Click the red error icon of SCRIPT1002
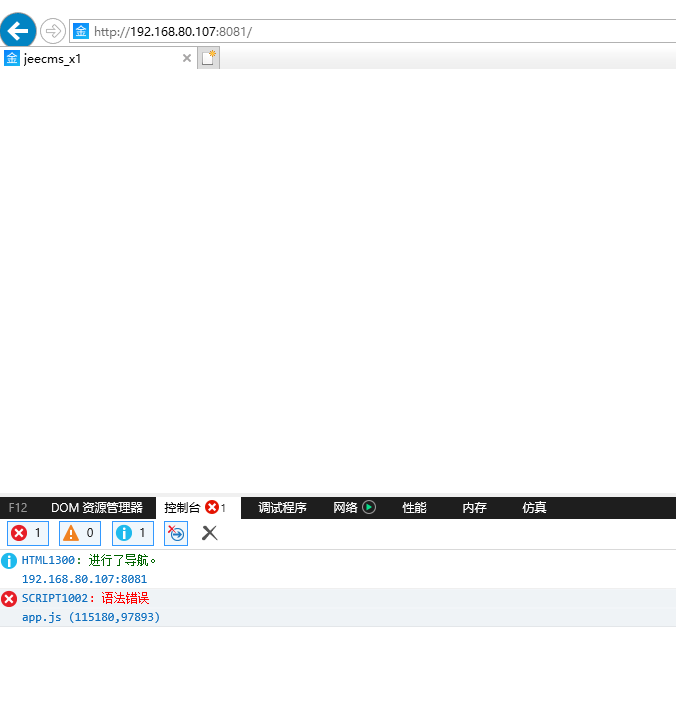 tap(9, 599)
